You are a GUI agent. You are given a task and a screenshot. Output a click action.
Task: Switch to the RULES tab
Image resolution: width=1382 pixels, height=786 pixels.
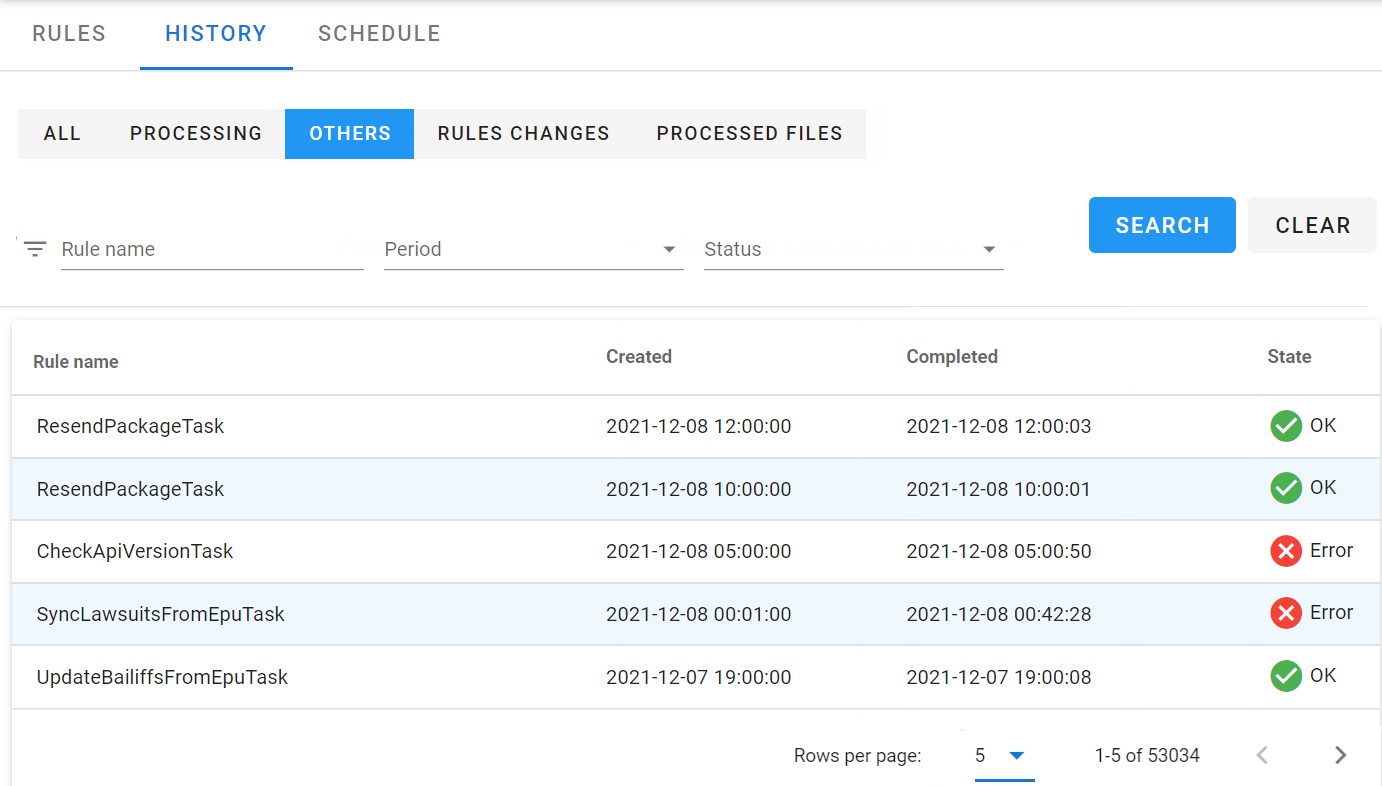coord(69,33)
